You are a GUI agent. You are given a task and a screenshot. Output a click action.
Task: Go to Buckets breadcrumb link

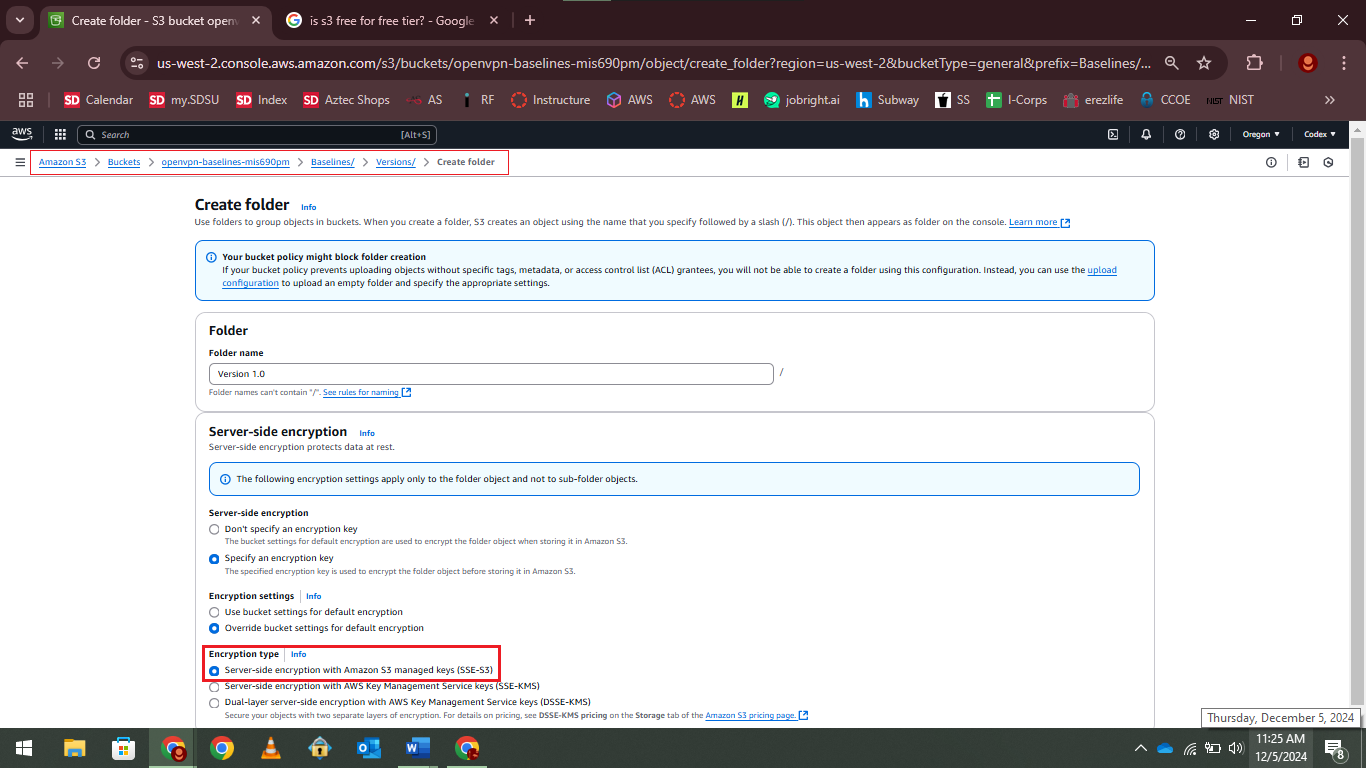[x=124, y=162]
